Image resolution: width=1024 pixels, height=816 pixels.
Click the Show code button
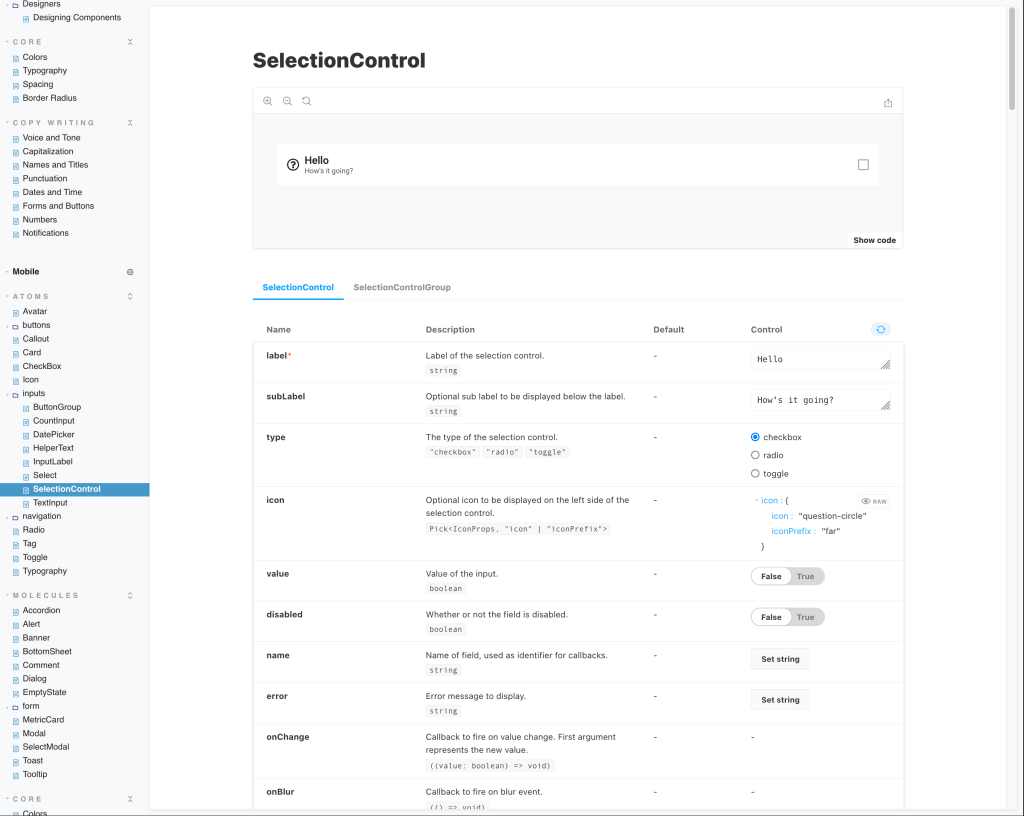click(874, 240)
